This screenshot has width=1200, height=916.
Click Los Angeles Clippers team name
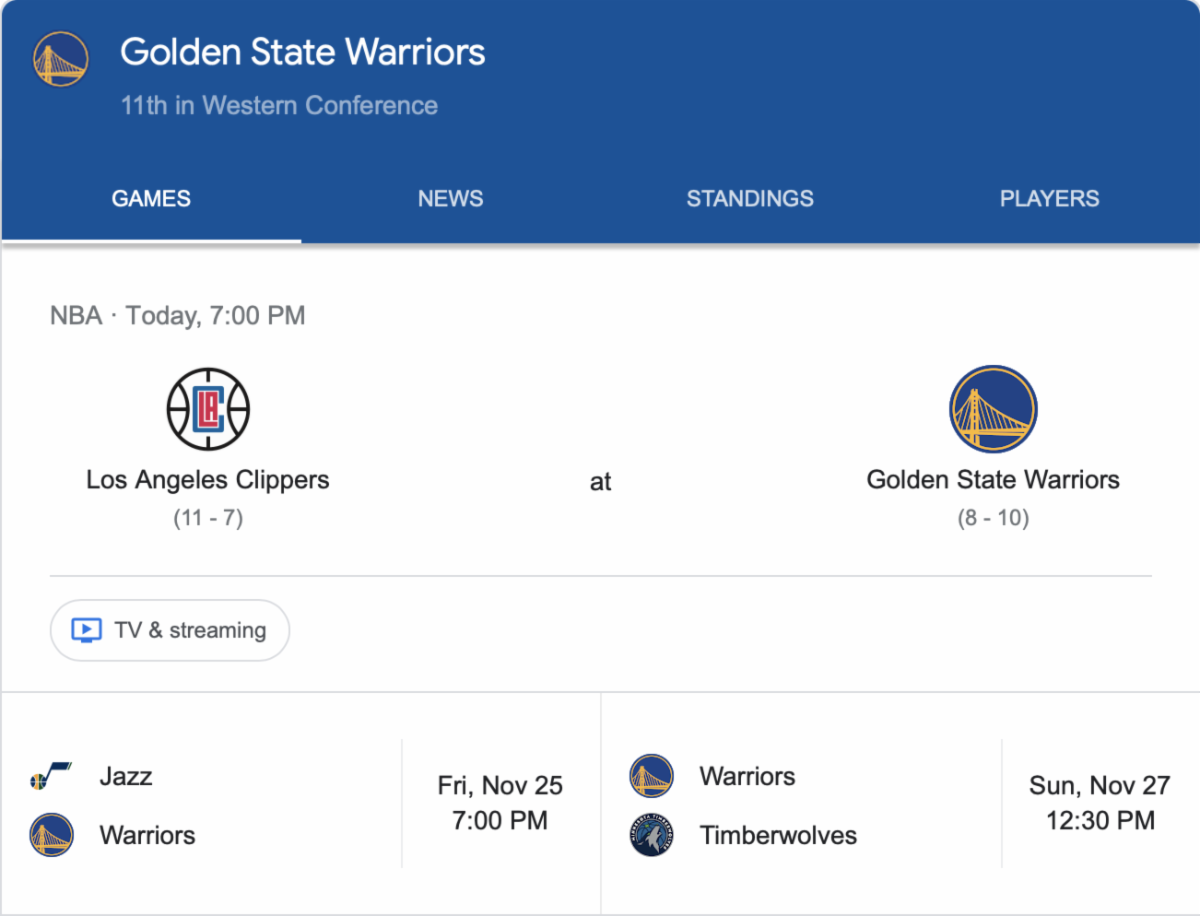click(208, 480)
